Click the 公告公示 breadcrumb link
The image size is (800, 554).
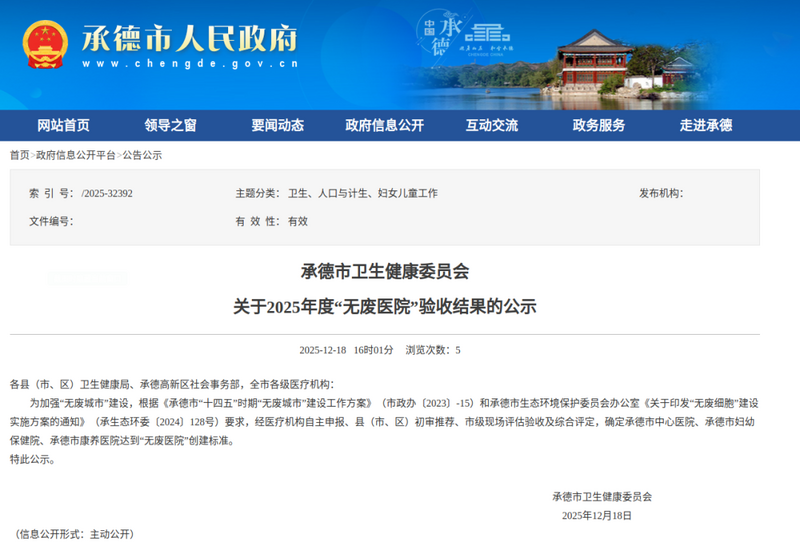pyautogui.click(x=142, y=155)
